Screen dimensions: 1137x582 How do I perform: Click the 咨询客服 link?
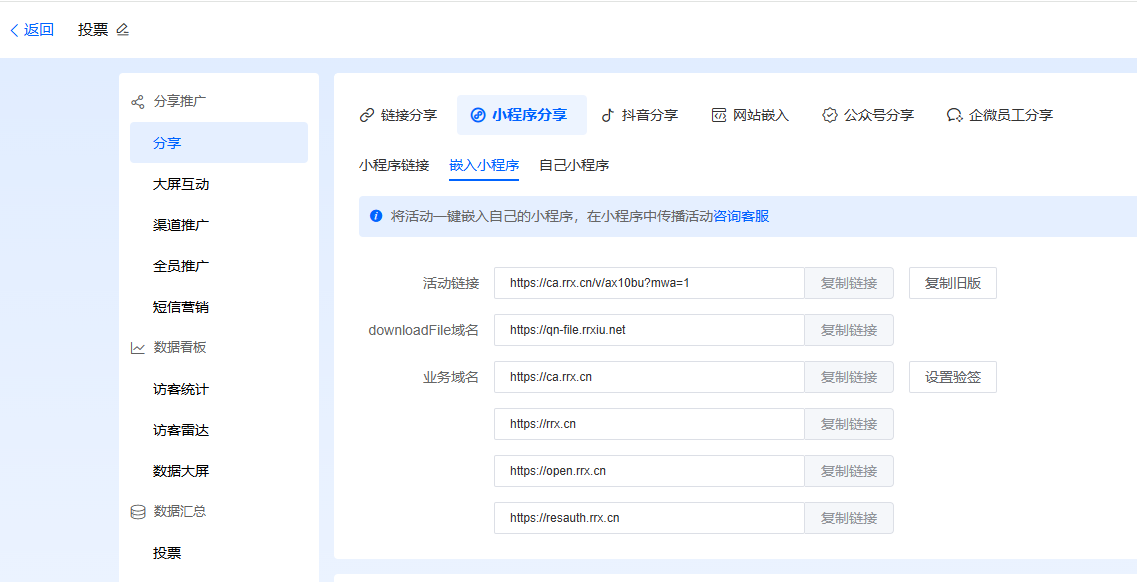[x=741, y=216]
